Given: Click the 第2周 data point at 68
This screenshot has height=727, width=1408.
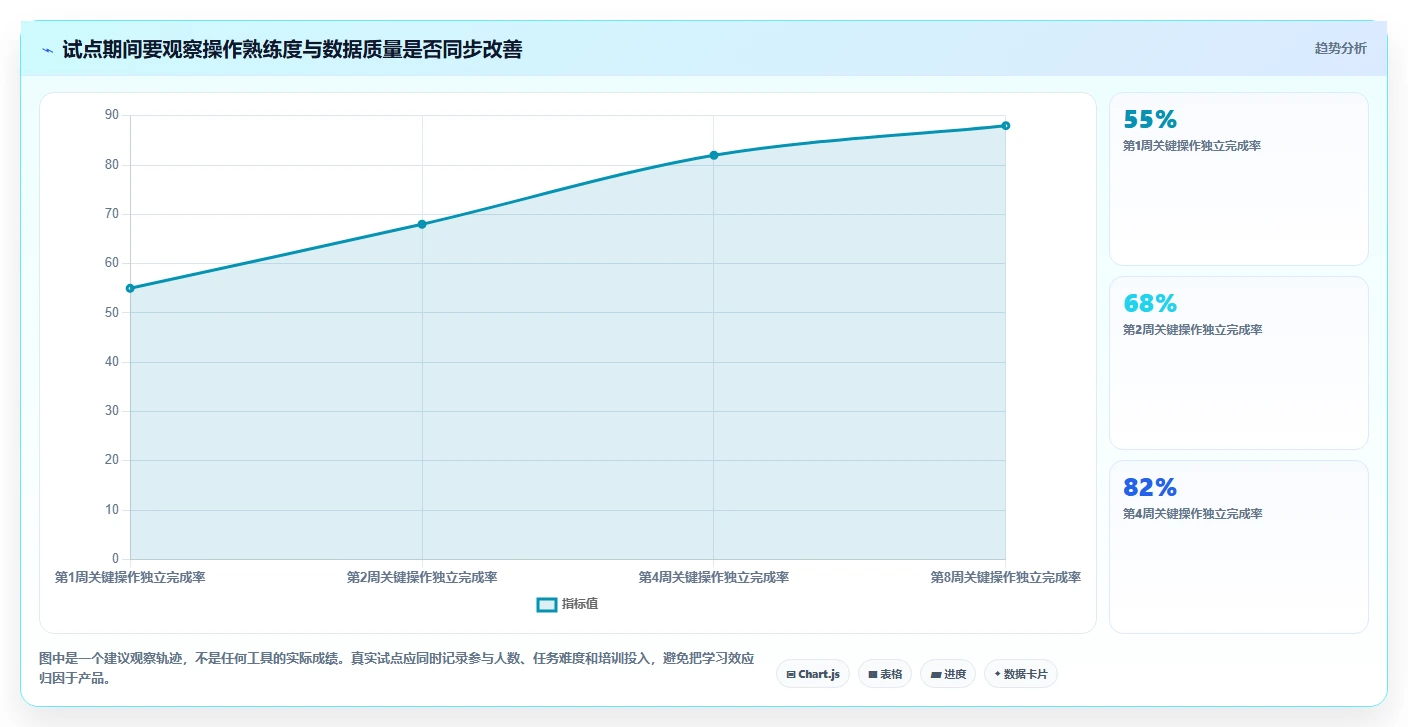Looking at the screenshot, I should [x=422, y=224].
